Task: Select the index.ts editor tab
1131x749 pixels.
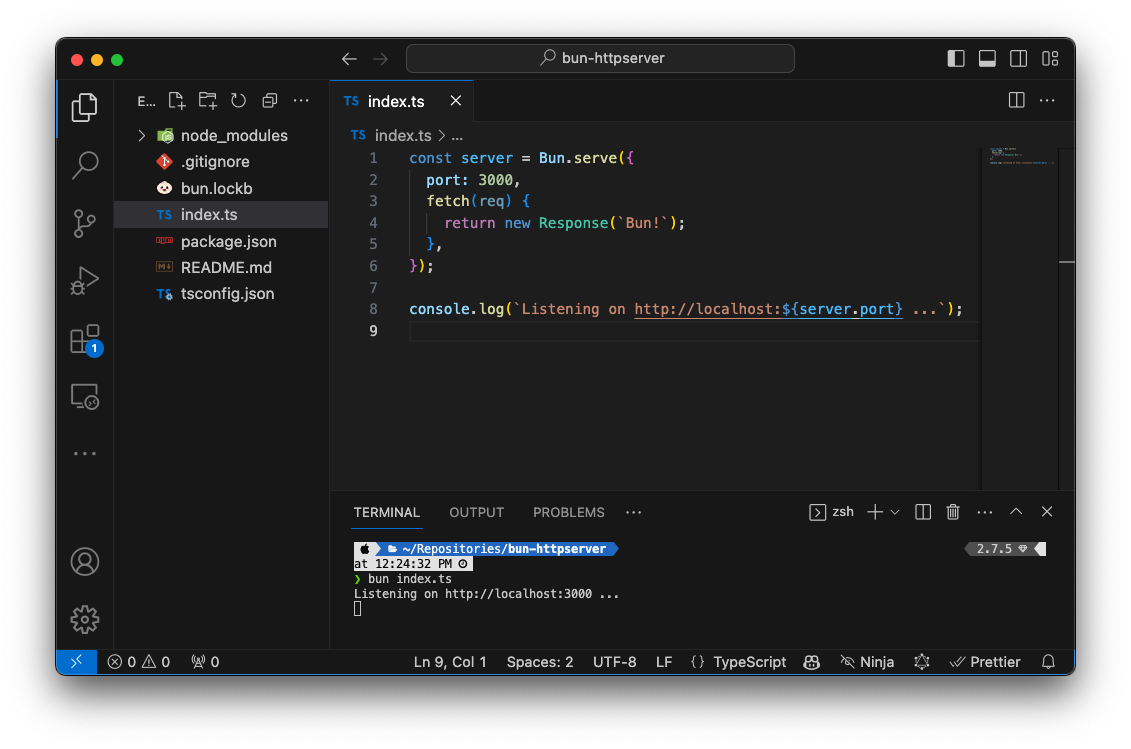Action: pos(402,101)
